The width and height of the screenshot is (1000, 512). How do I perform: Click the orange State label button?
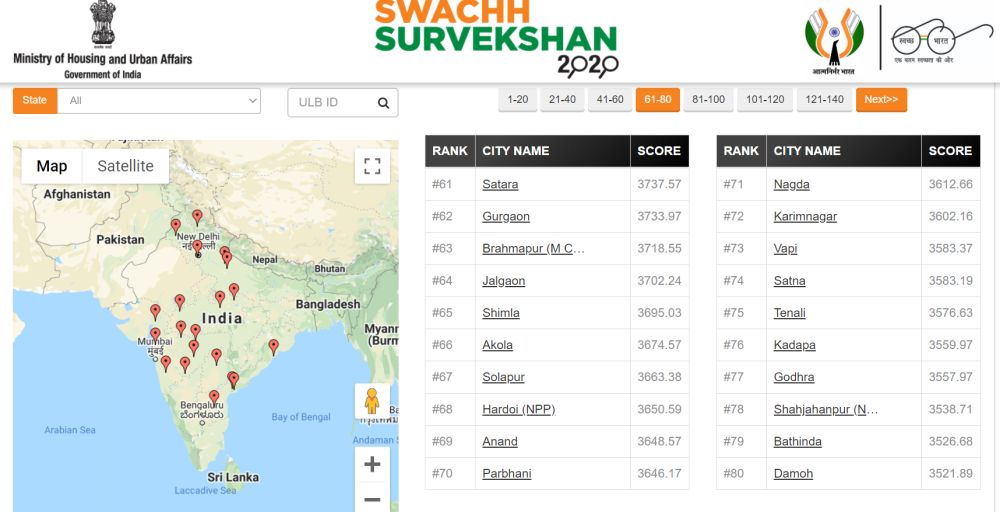(x=35, y=101)
